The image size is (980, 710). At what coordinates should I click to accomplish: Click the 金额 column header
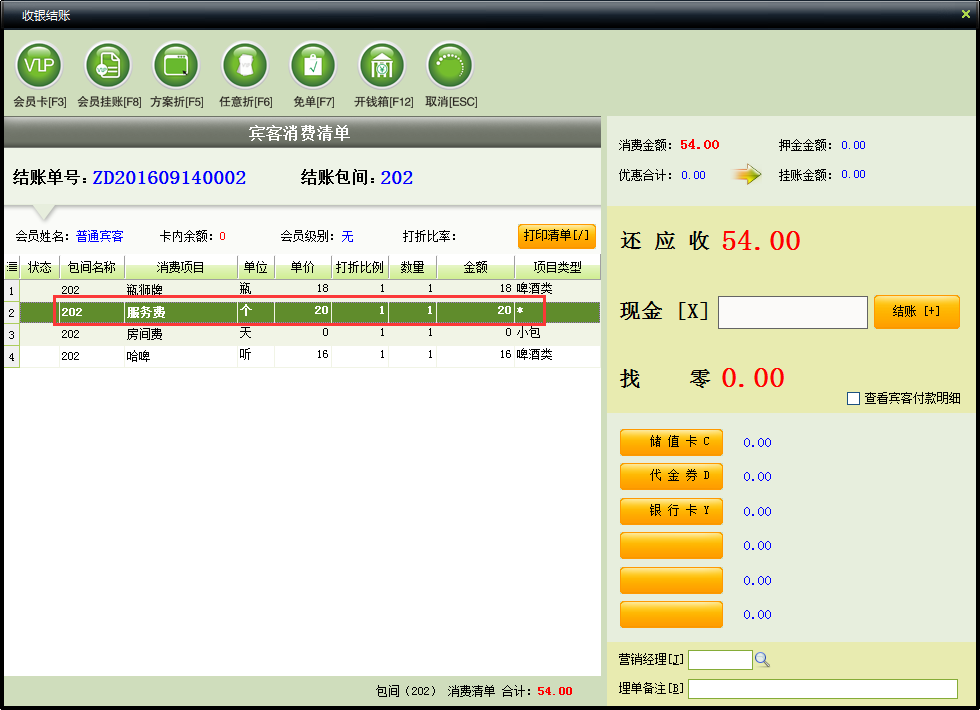[476, 268]
